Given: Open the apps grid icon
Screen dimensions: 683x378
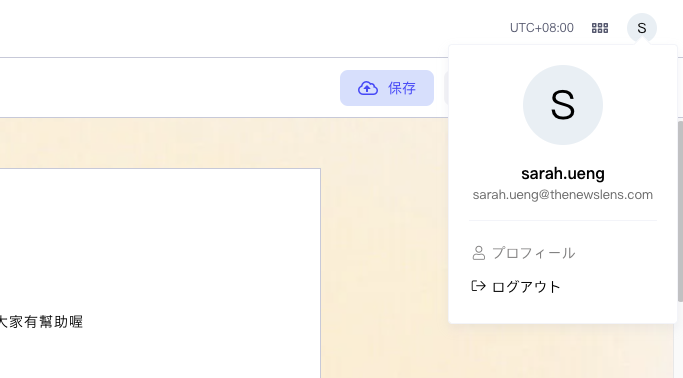Looking at the screenshot, I should point(600,28).
